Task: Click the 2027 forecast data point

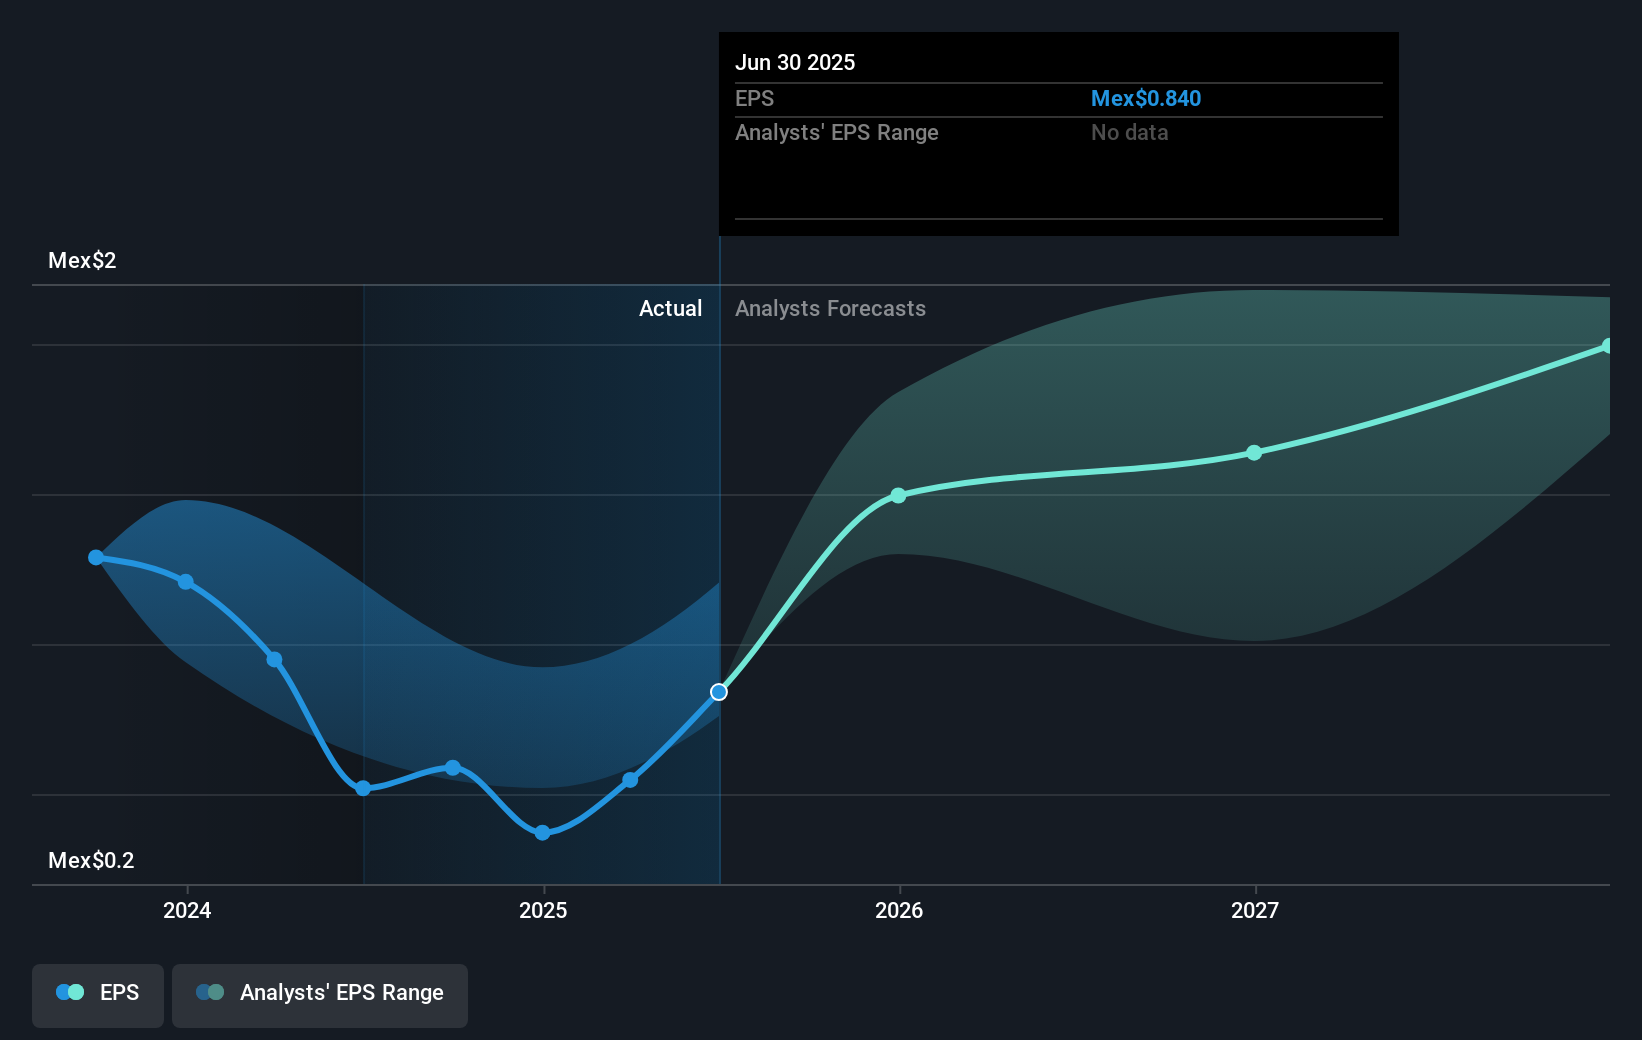Action: coord(1254,453)
